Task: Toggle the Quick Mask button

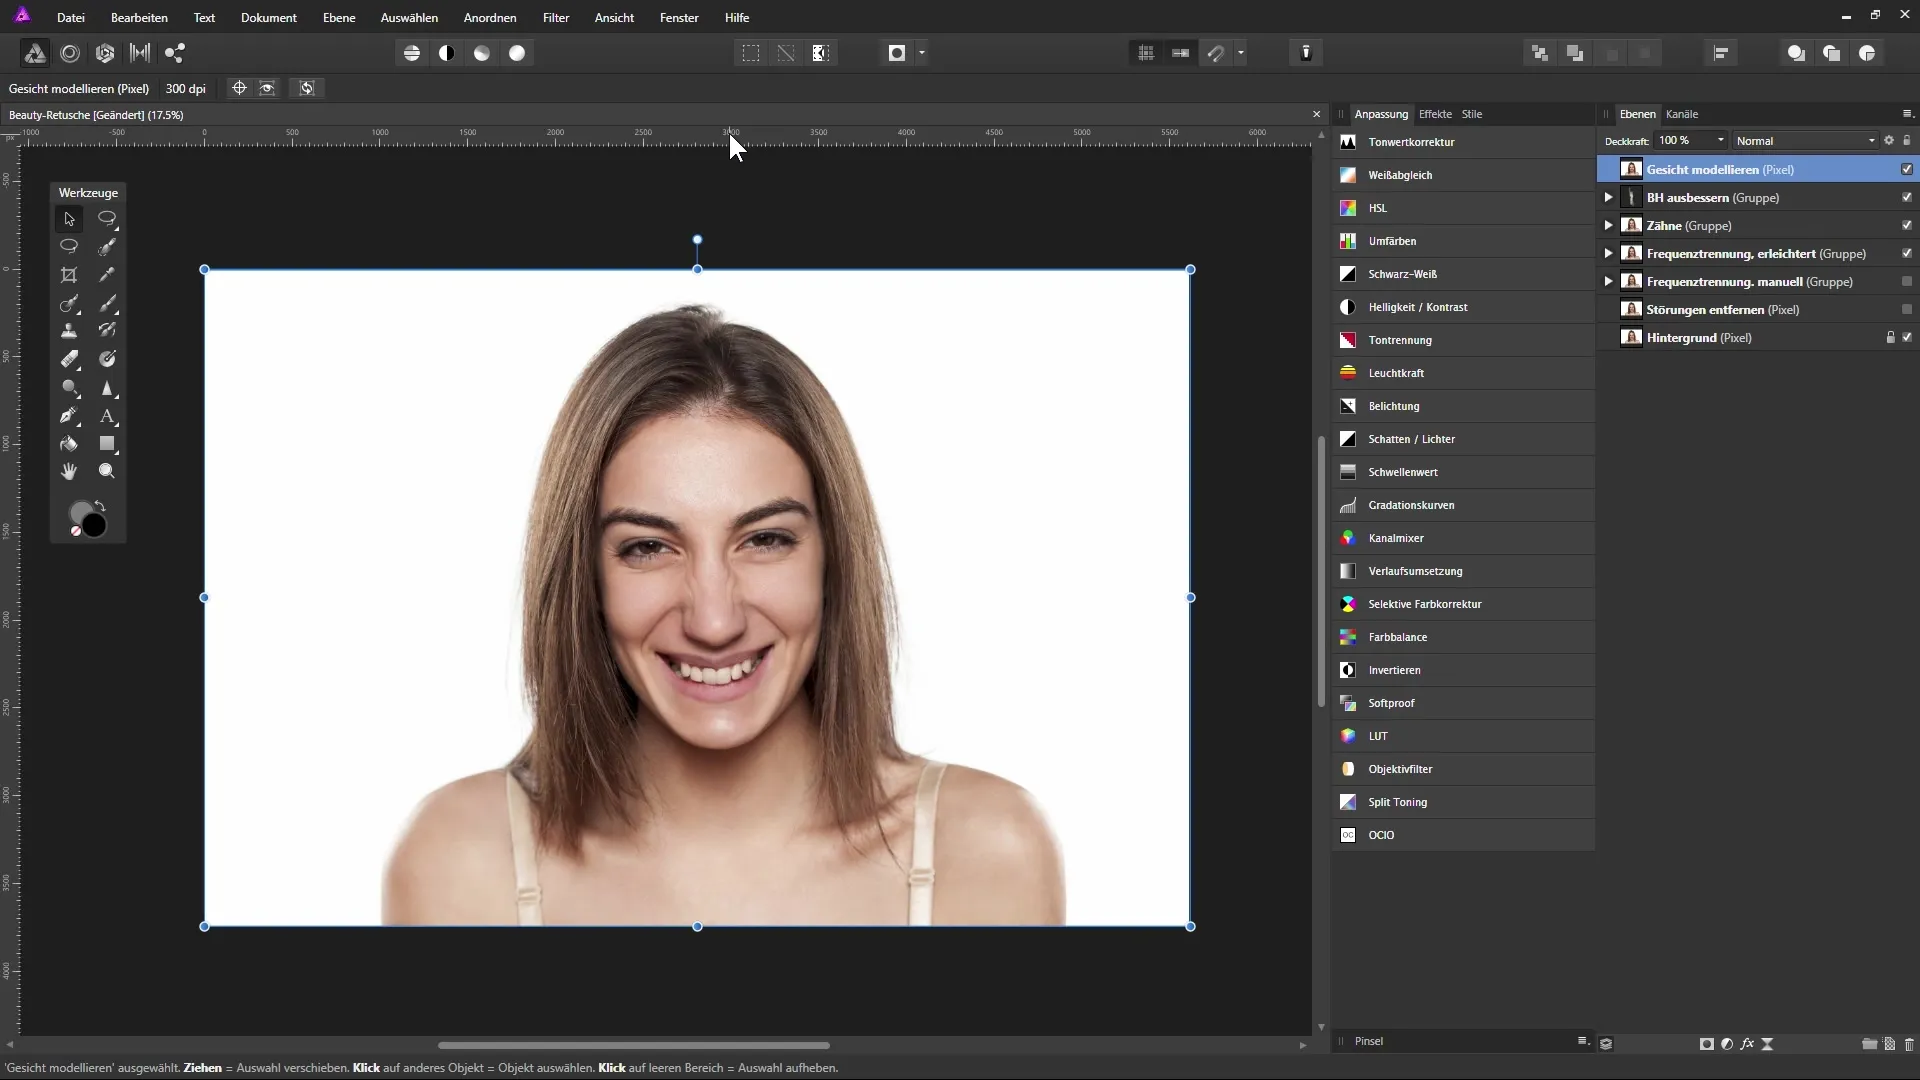Action: point(897,53)
